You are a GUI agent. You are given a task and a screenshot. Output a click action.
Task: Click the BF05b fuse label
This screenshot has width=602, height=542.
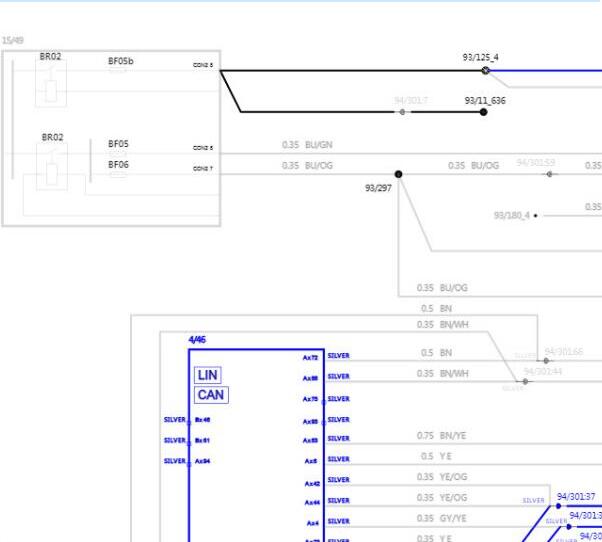pyautogui.click(x=121, y=61)
